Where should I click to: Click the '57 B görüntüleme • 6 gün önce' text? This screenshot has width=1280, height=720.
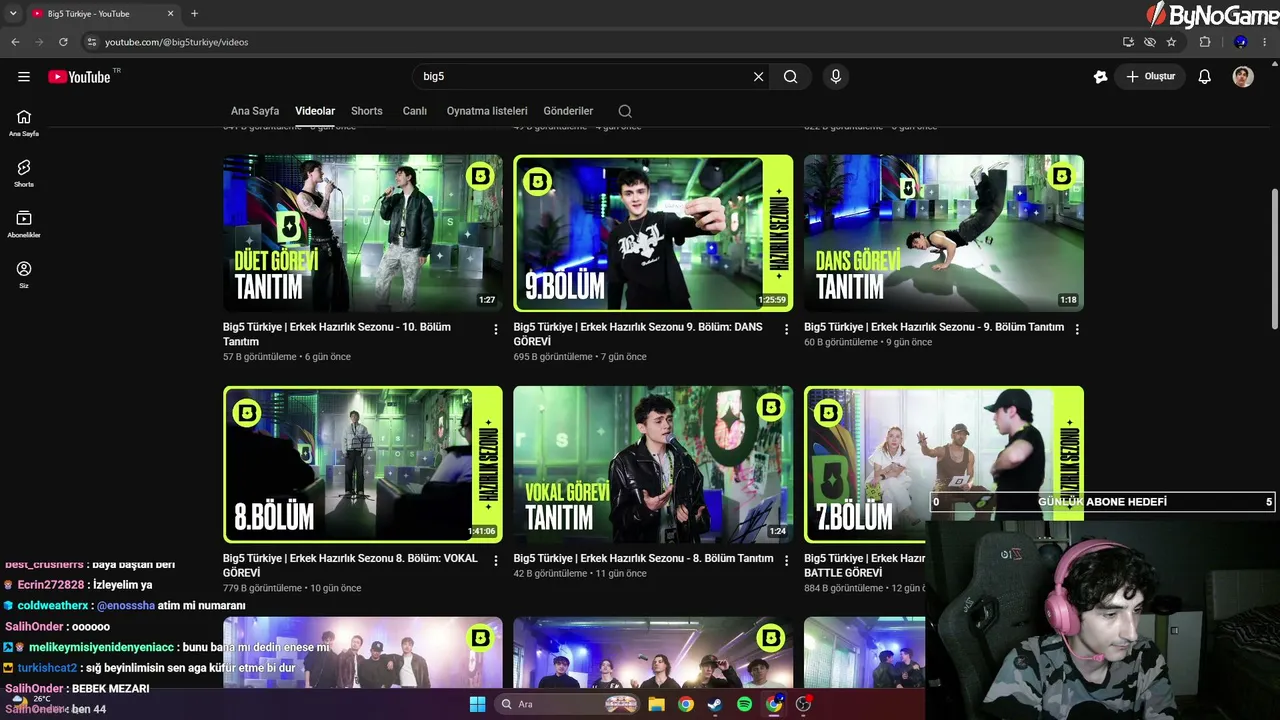[x=287, y=357]
